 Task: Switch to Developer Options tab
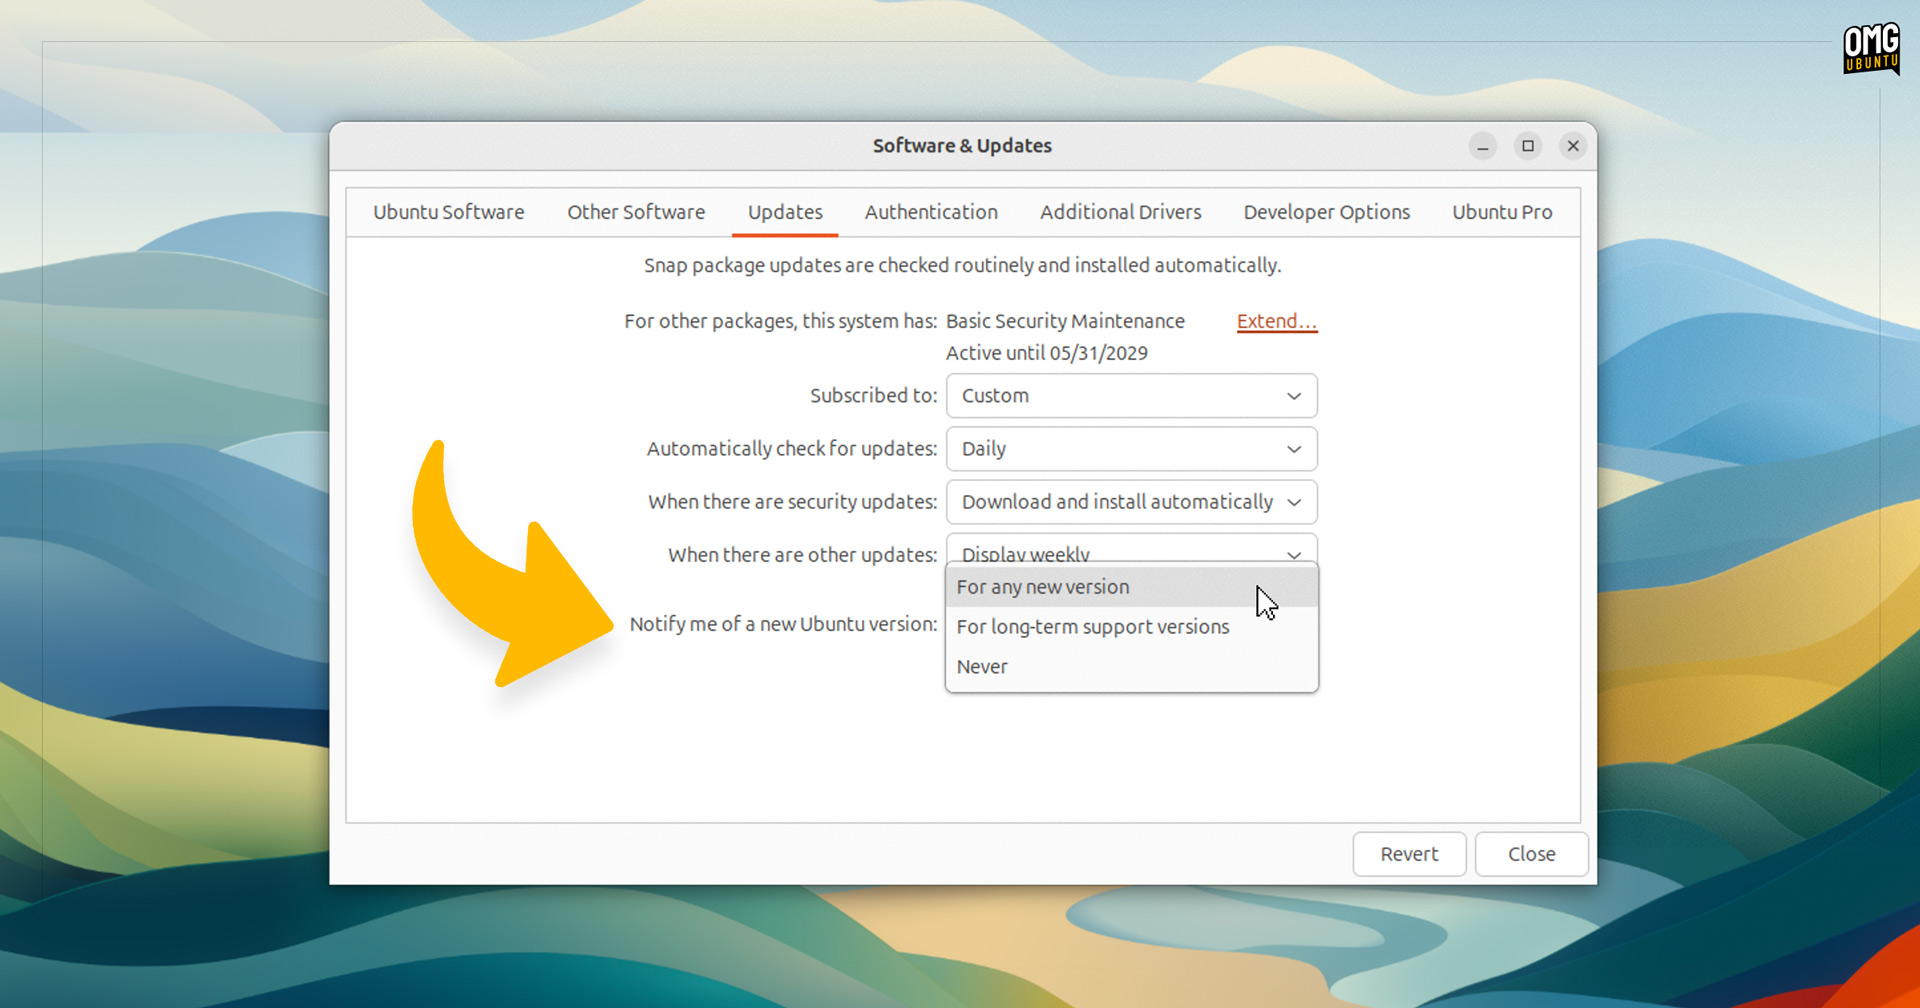point(1326,212)
